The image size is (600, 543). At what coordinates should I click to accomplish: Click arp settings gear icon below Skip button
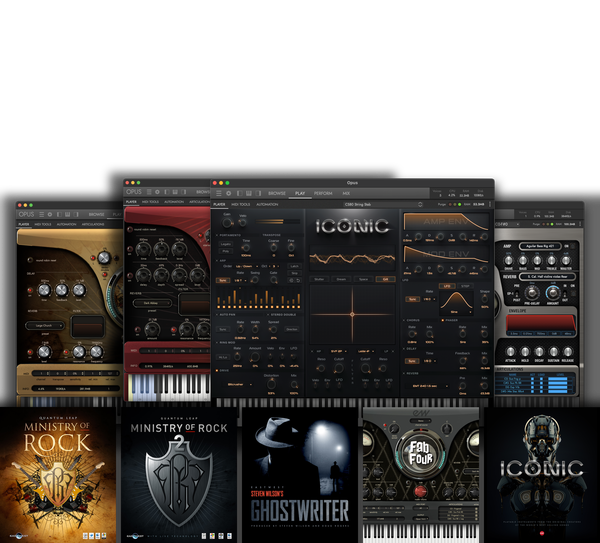(x=292, y=280)
